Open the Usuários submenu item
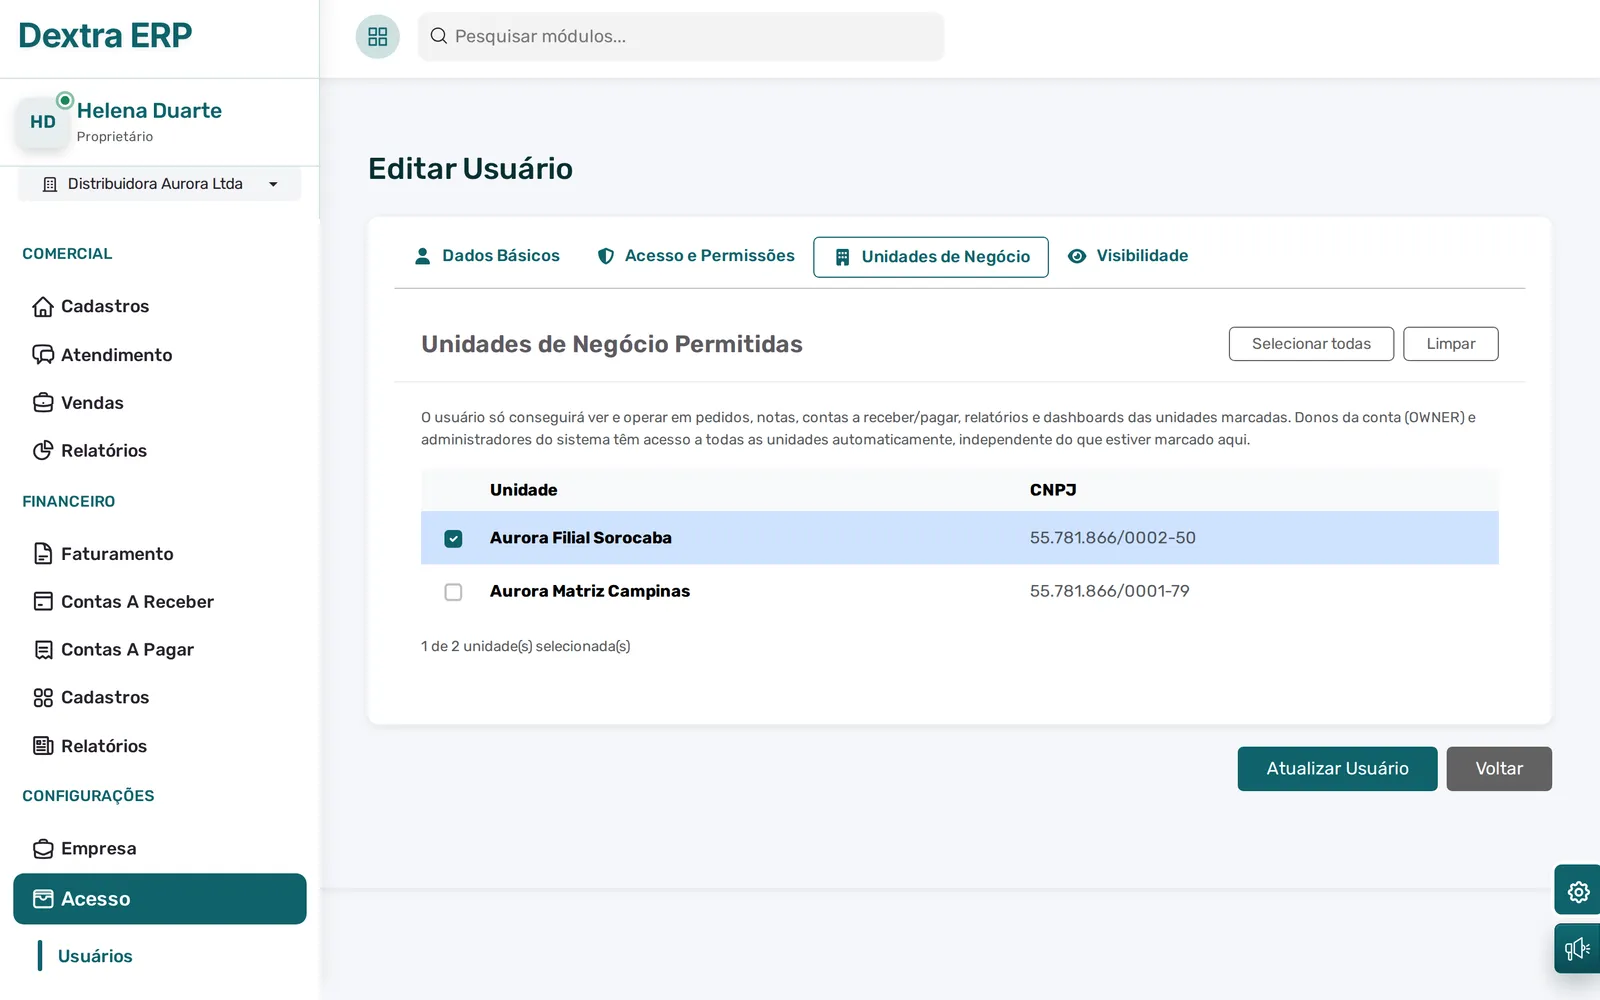Screen dimensions: 1600x1000 (95, 956)
